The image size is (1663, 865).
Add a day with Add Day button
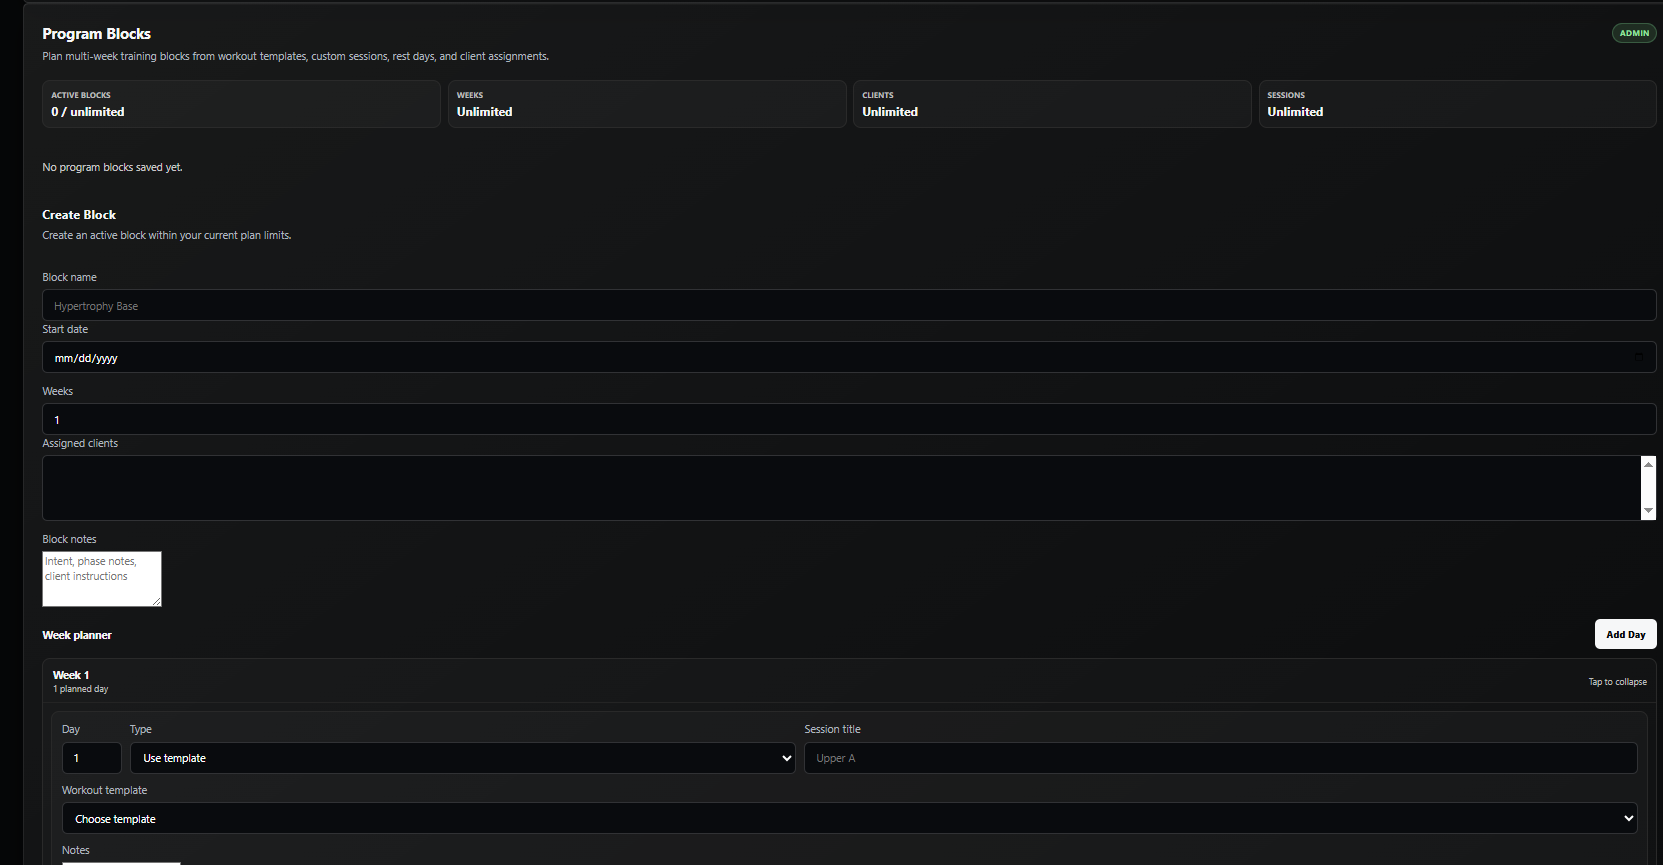pos(1625,634)
